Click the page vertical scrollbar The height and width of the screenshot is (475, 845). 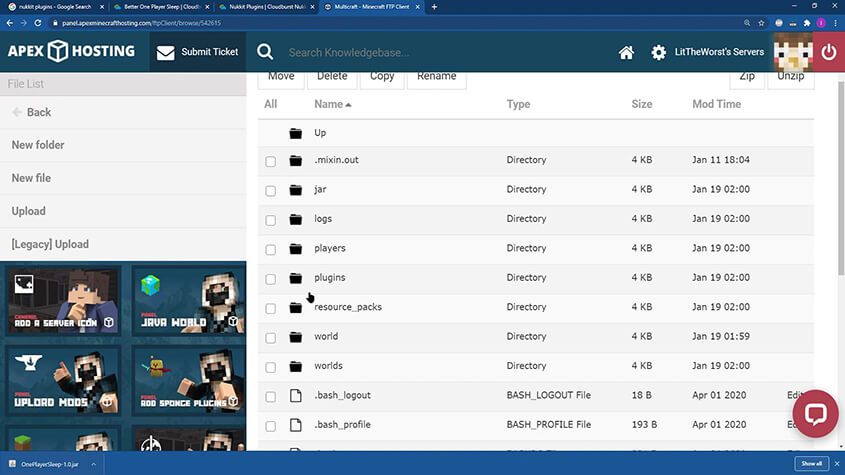pos(841,178)
